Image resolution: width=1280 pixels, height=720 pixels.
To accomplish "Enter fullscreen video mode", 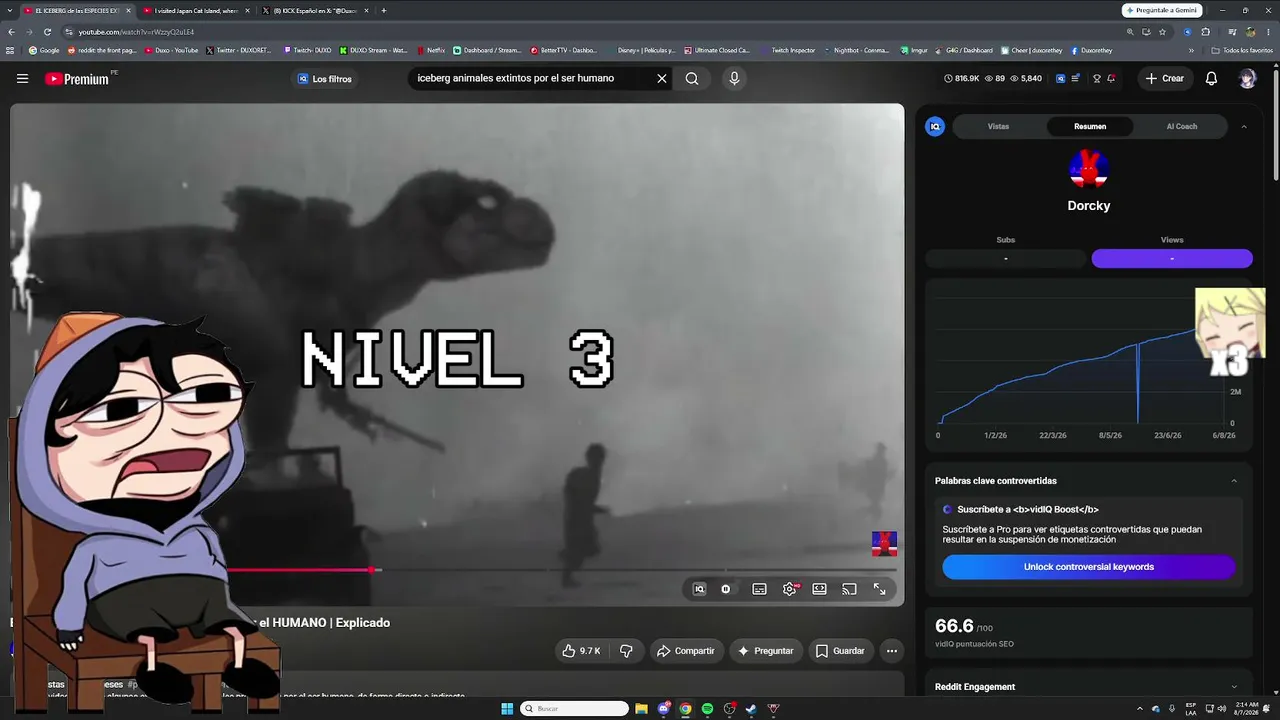I will pos(879,589).
